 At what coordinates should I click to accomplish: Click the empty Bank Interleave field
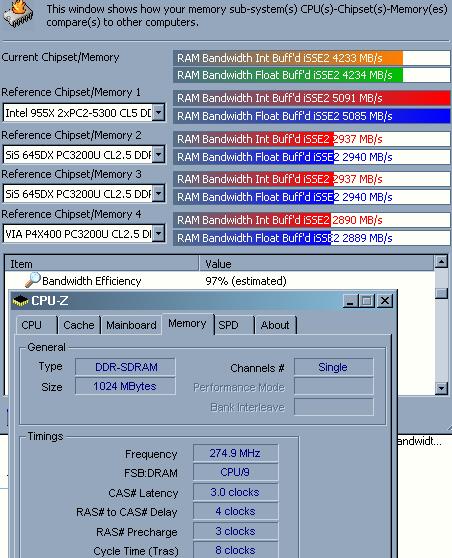click(x=333, y=407)
